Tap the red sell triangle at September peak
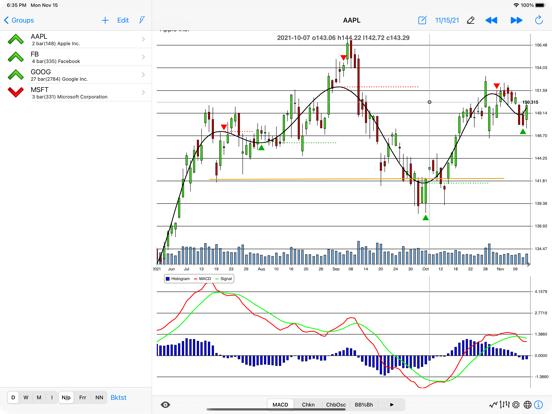The height and width of the screenshot is (414, 552). 343,57
